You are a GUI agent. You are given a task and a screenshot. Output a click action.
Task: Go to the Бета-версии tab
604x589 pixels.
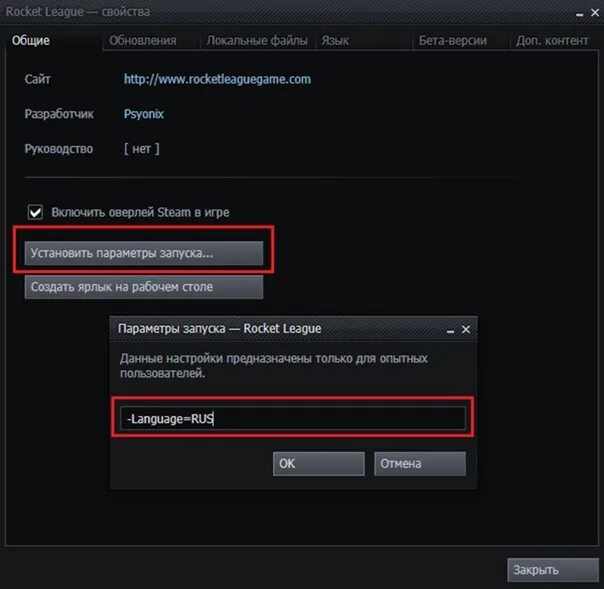[x=453, y=40]
